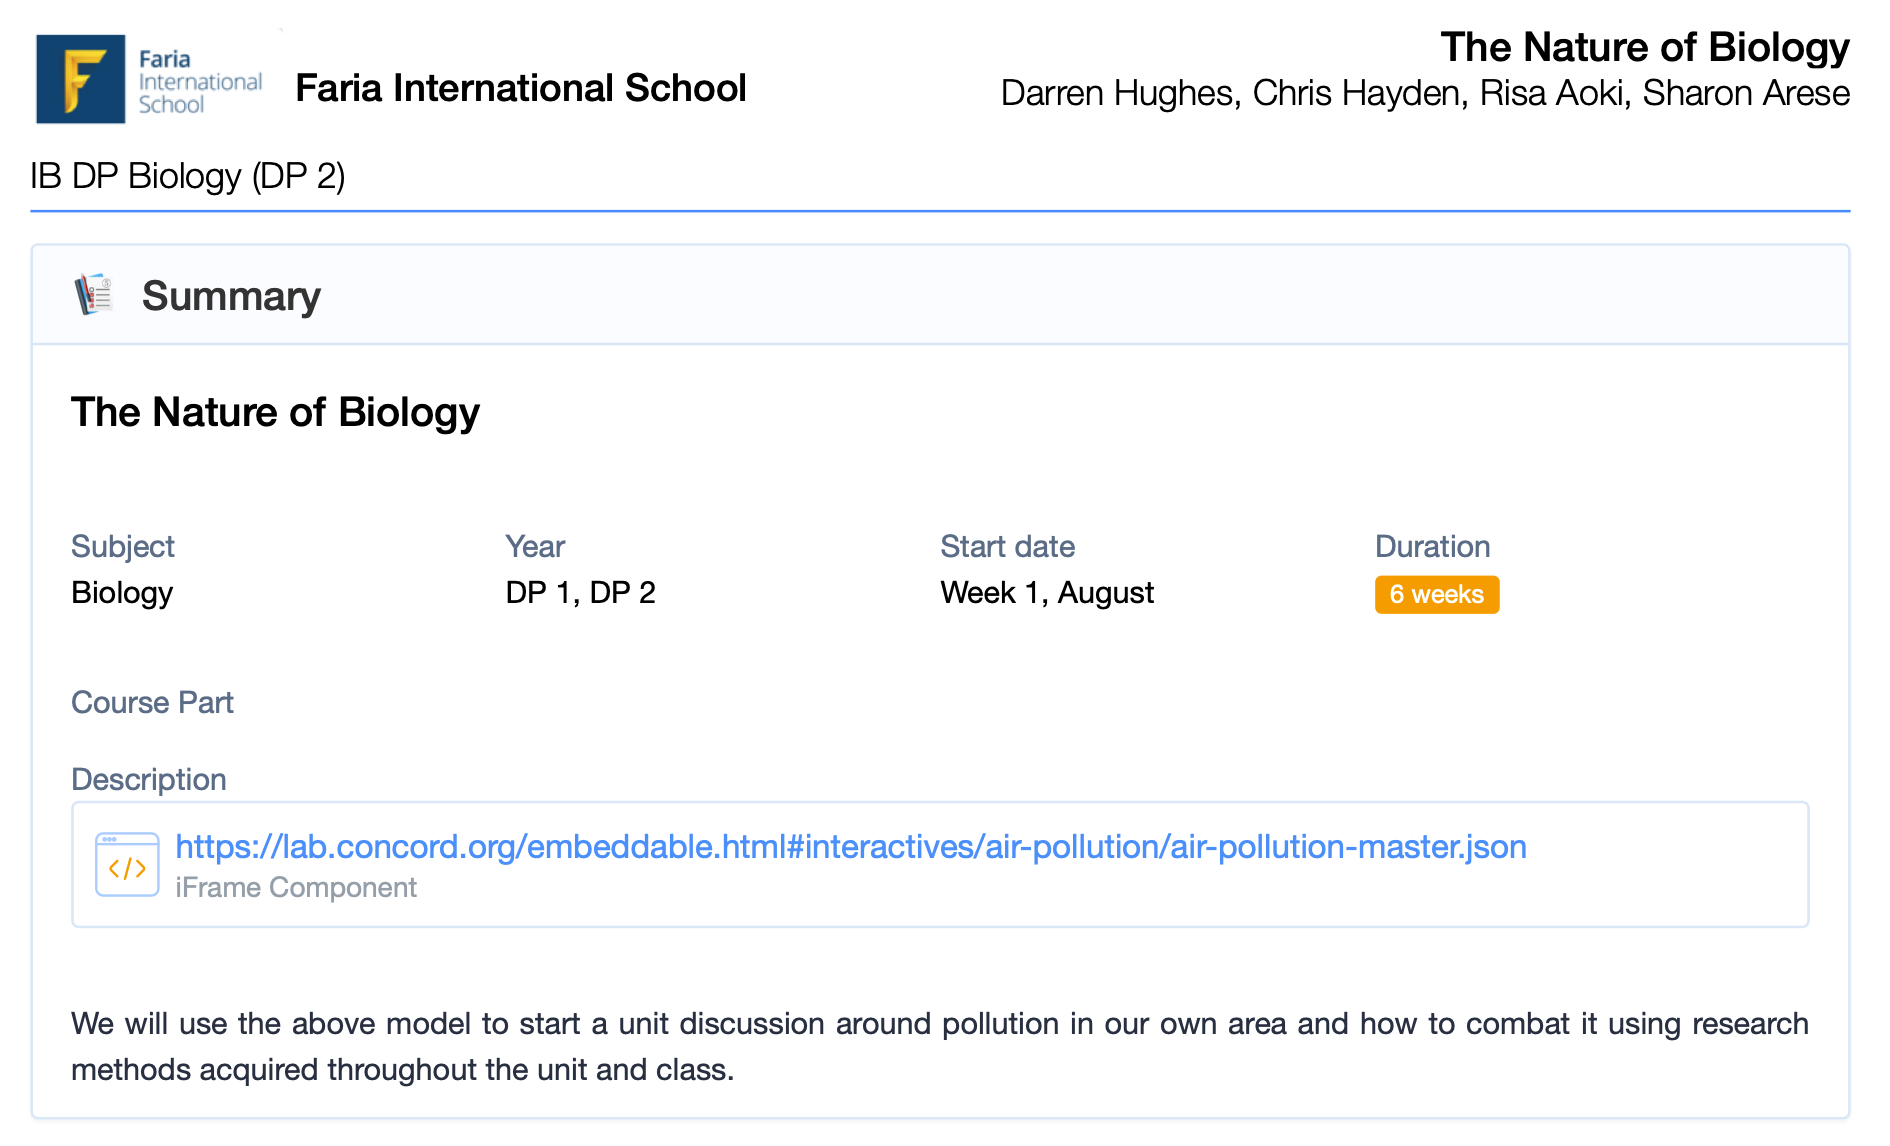Click the unit title under Summary header

pyautogui.click(x=275, y=412)
